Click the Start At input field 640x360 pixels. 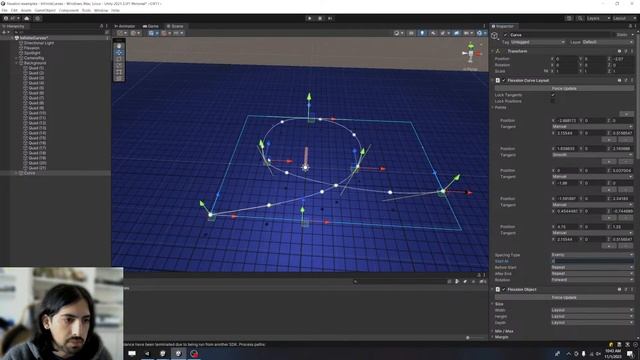[592, 261]
